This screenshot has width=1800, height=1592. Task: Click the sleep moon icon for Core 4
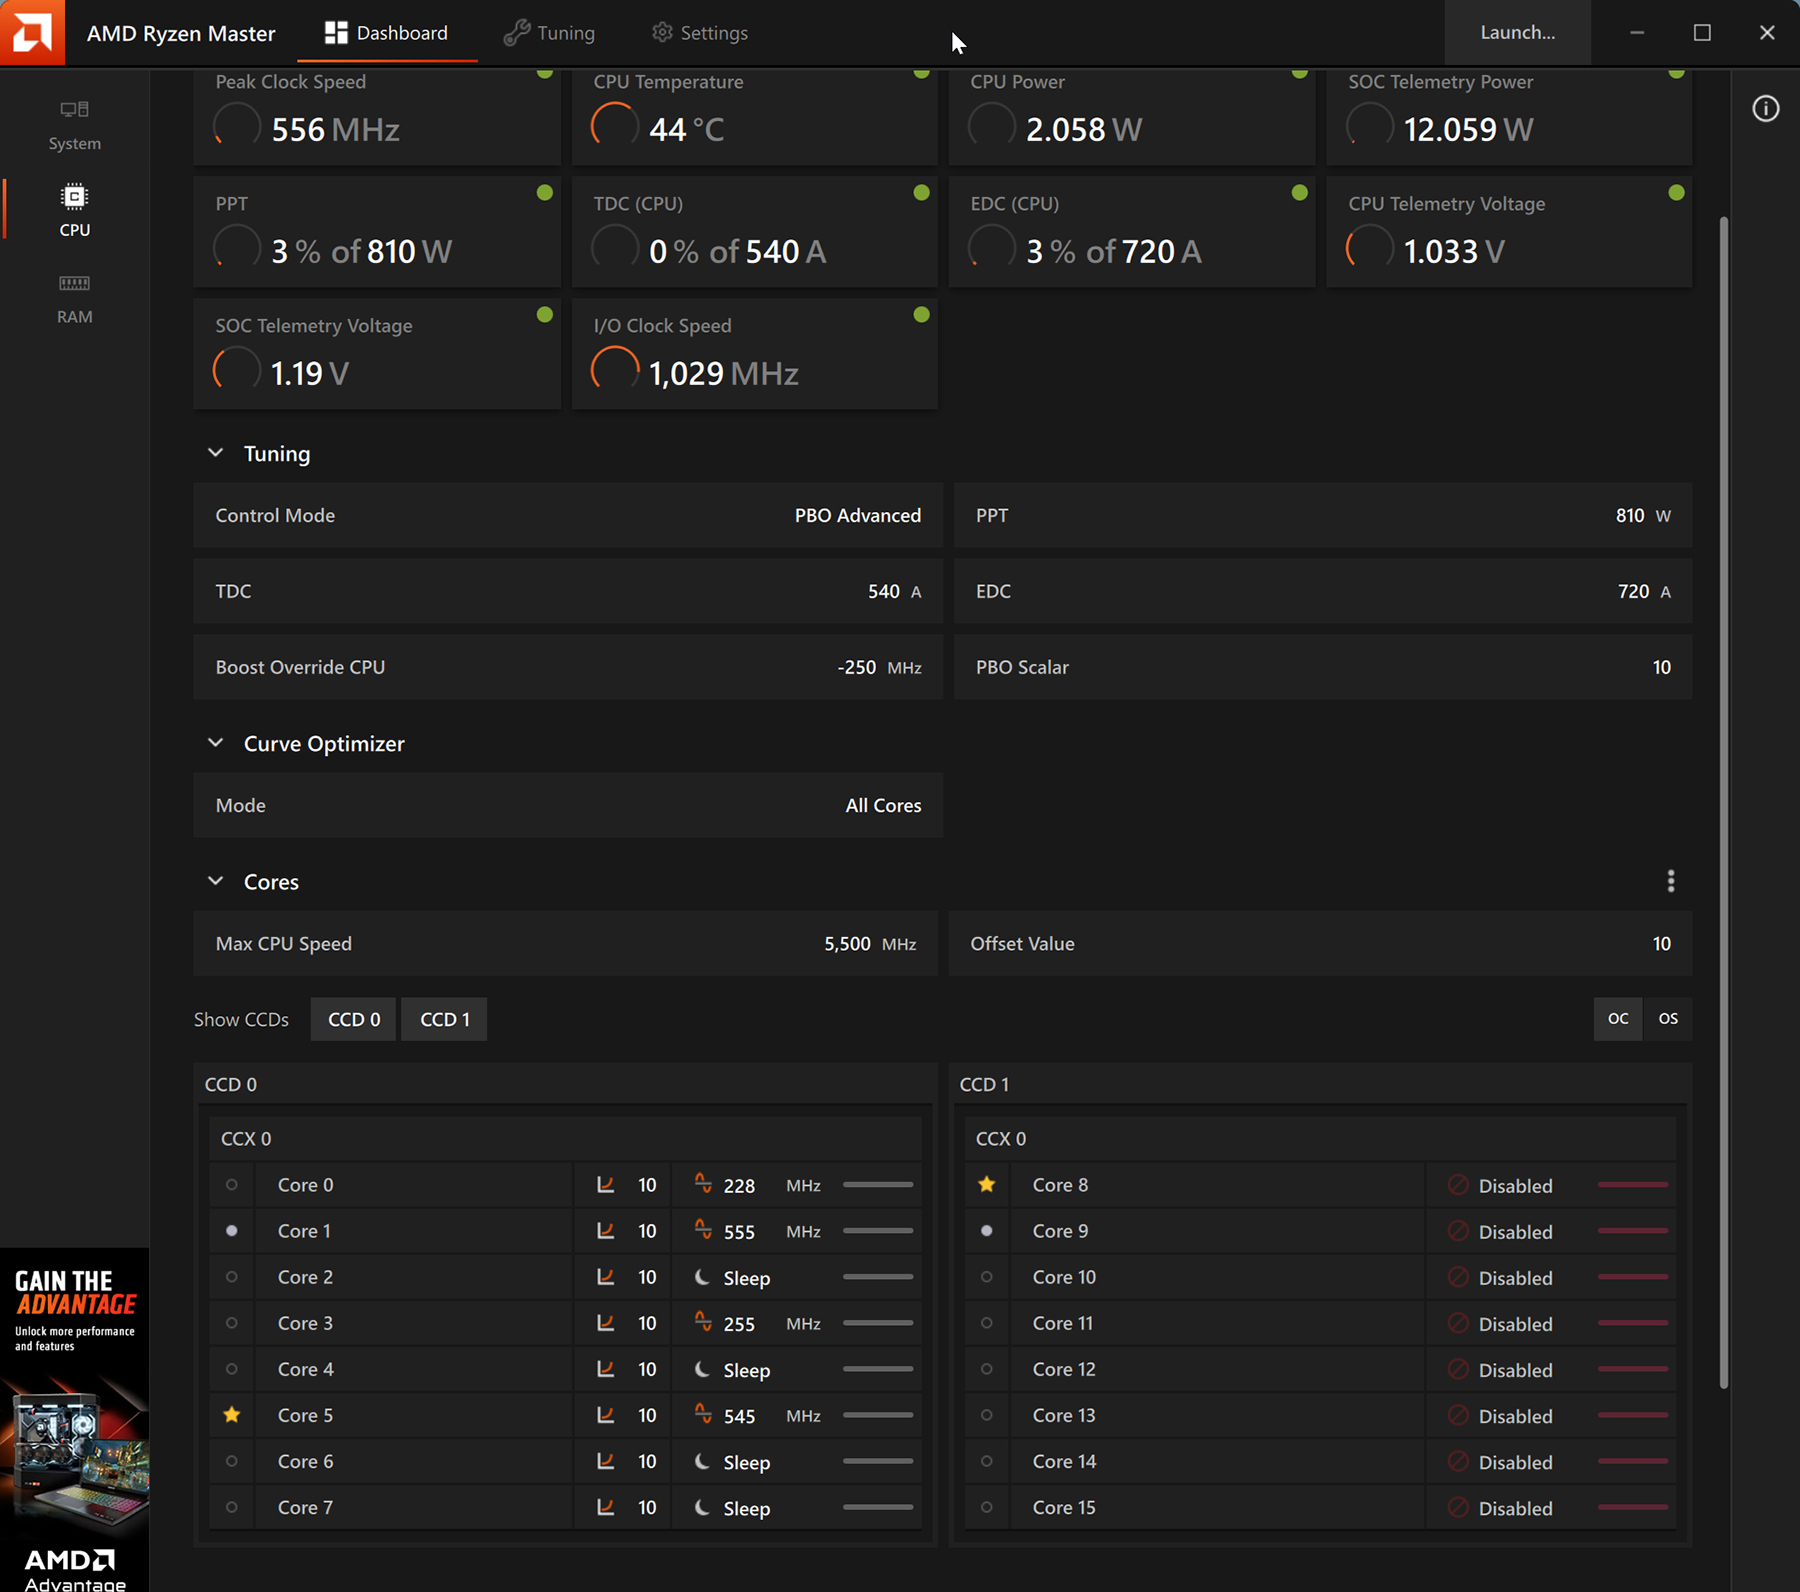(703, 1369)
